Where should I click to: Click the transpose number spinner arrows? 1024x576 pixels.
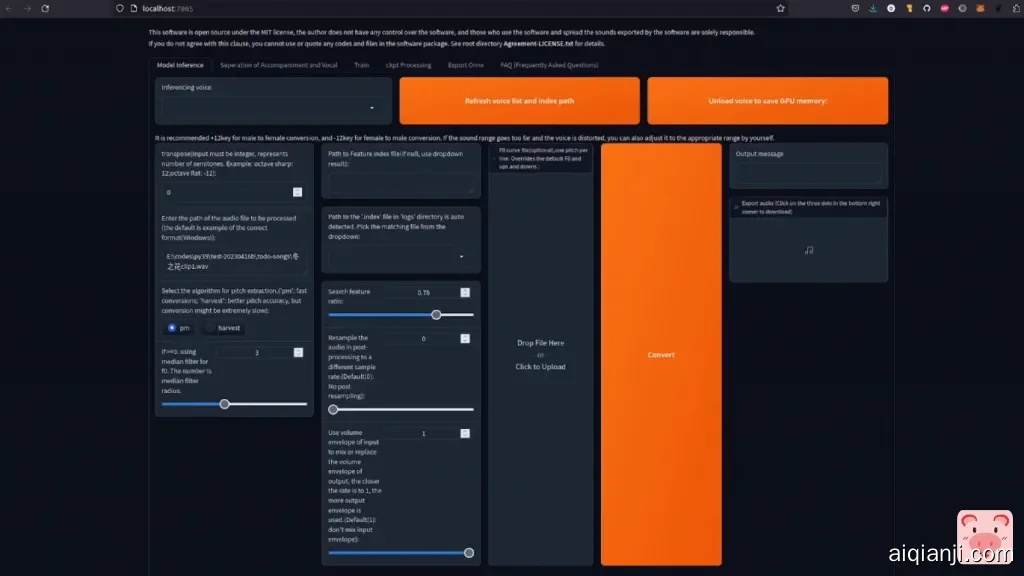(x=297, y=192)
